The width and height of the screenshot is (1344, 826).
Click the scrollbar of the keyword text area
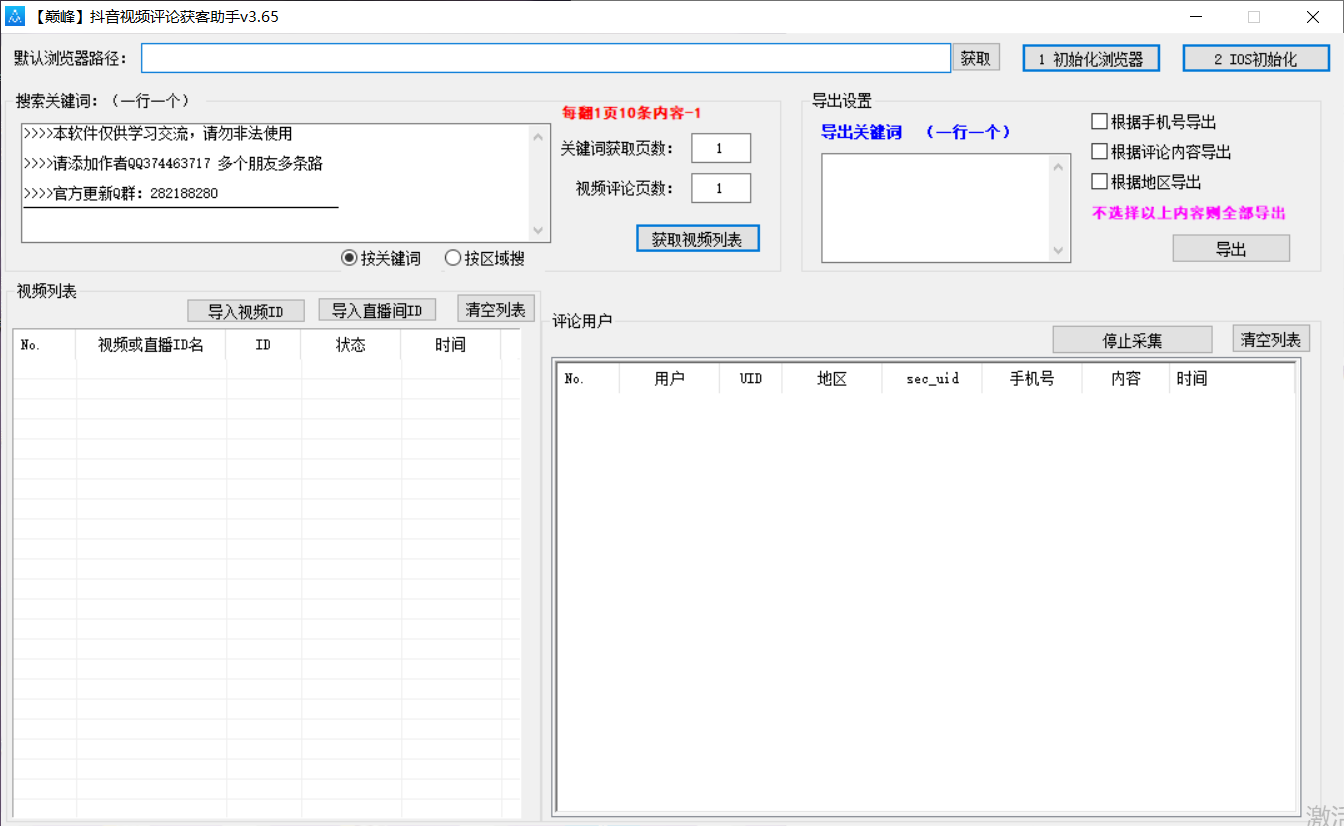click(538, 183)
